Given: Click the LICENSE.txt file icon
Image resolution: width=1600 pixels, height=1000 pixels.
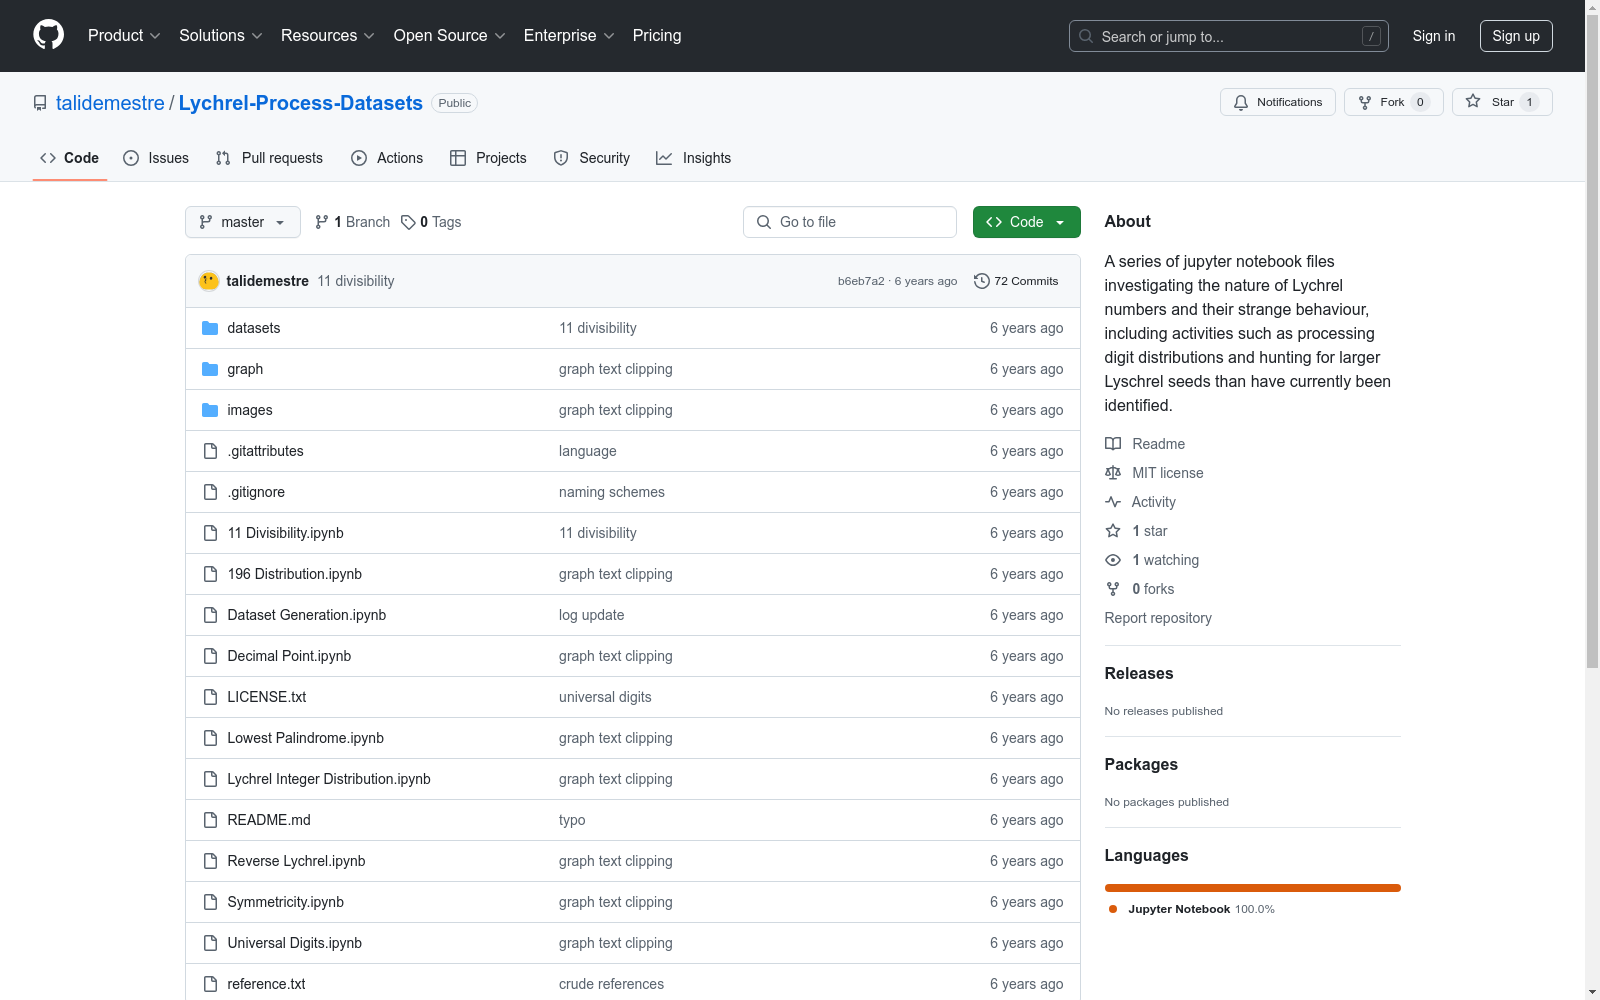Looking at the screenshot, I should (210, 697).
